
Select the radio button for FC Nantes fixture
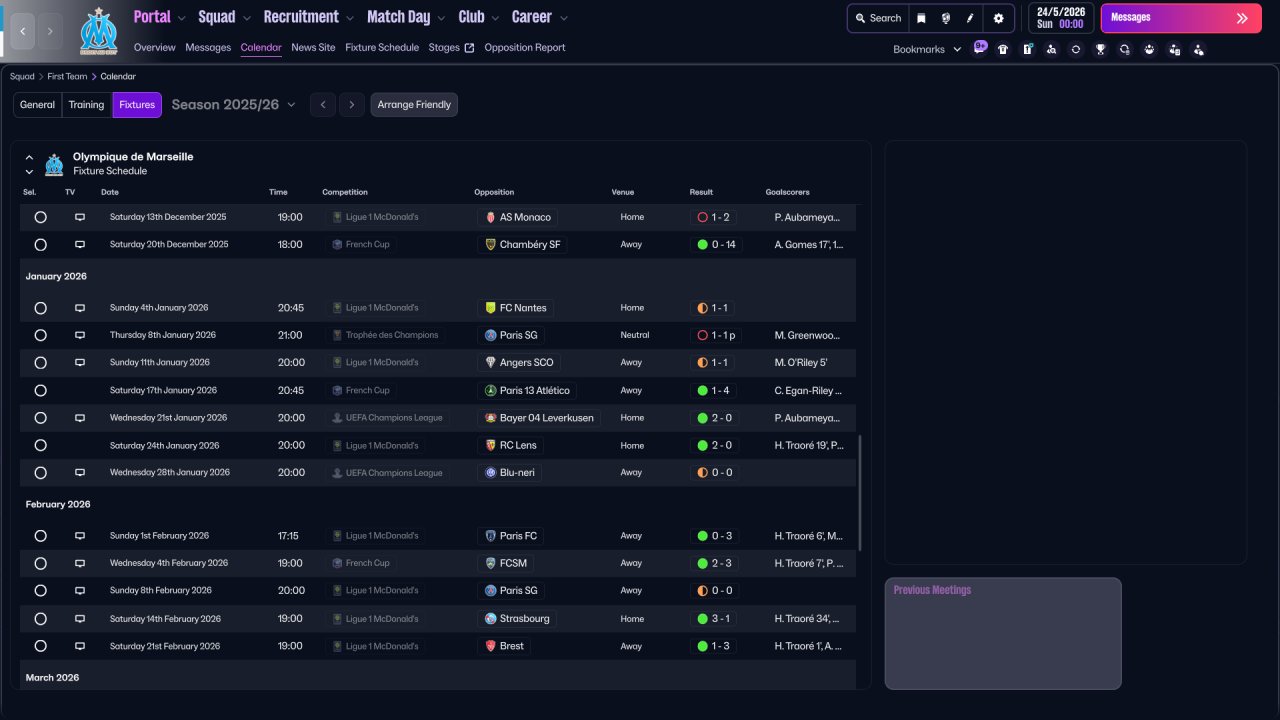point(40,308)
